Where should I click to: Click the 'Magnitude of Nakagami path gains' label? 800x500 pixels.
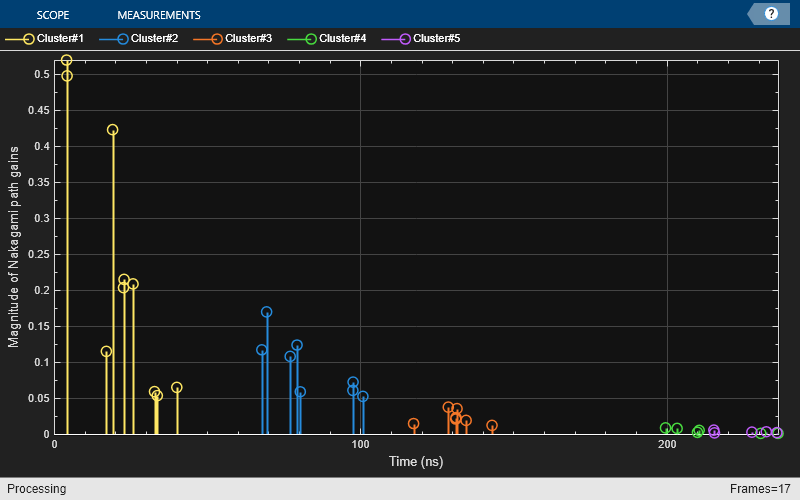tap(13, 247)
